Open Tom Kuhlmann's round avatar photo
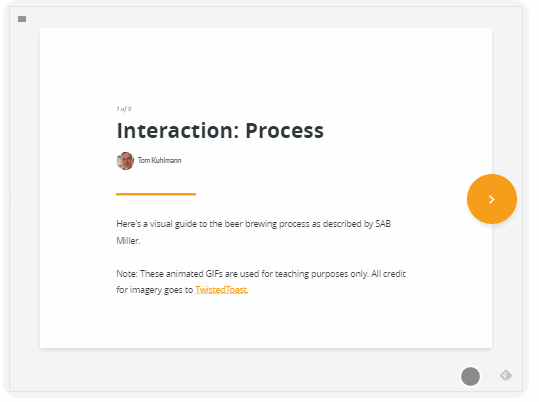Screen dimensions: 539x402 (x=125, y=161)
